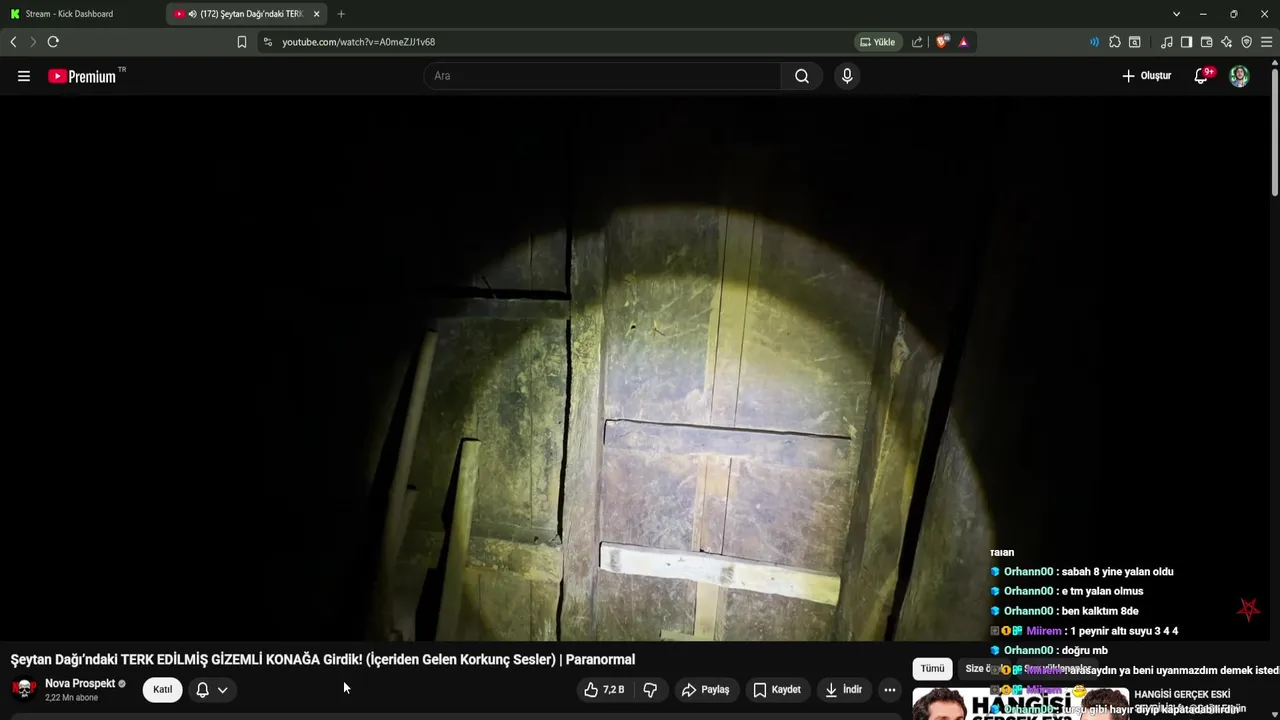The width and height of the screenshot is (1280, 720).
Task: Bookmark this page with the bookmark icon
Action: 242,42
